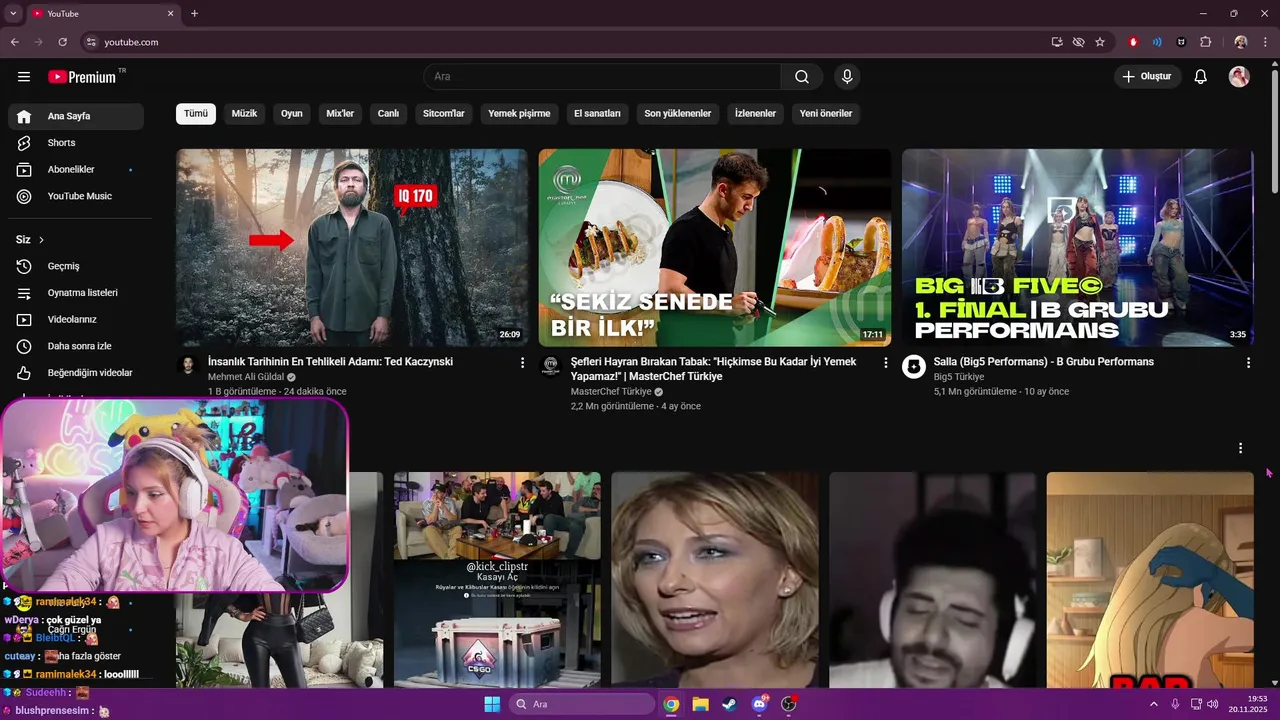This screenshot has height=720, width=1280.
Task: Select the Tümü filter chip
Action: click(196, 114)
